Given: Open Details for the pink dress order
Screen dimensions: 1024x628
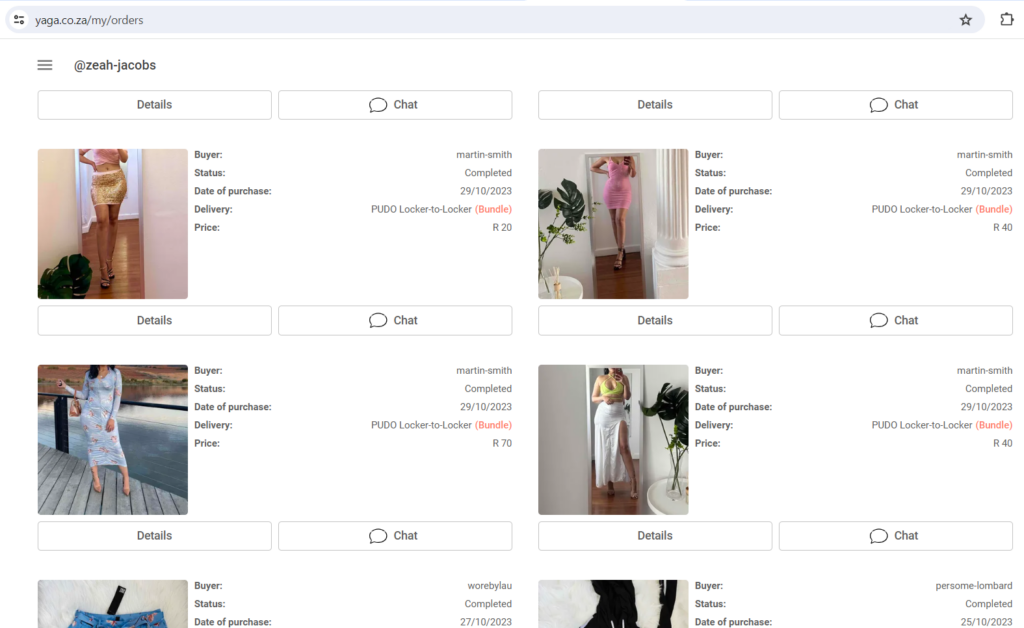Looking at the screenshot, I should coord(655,320).
